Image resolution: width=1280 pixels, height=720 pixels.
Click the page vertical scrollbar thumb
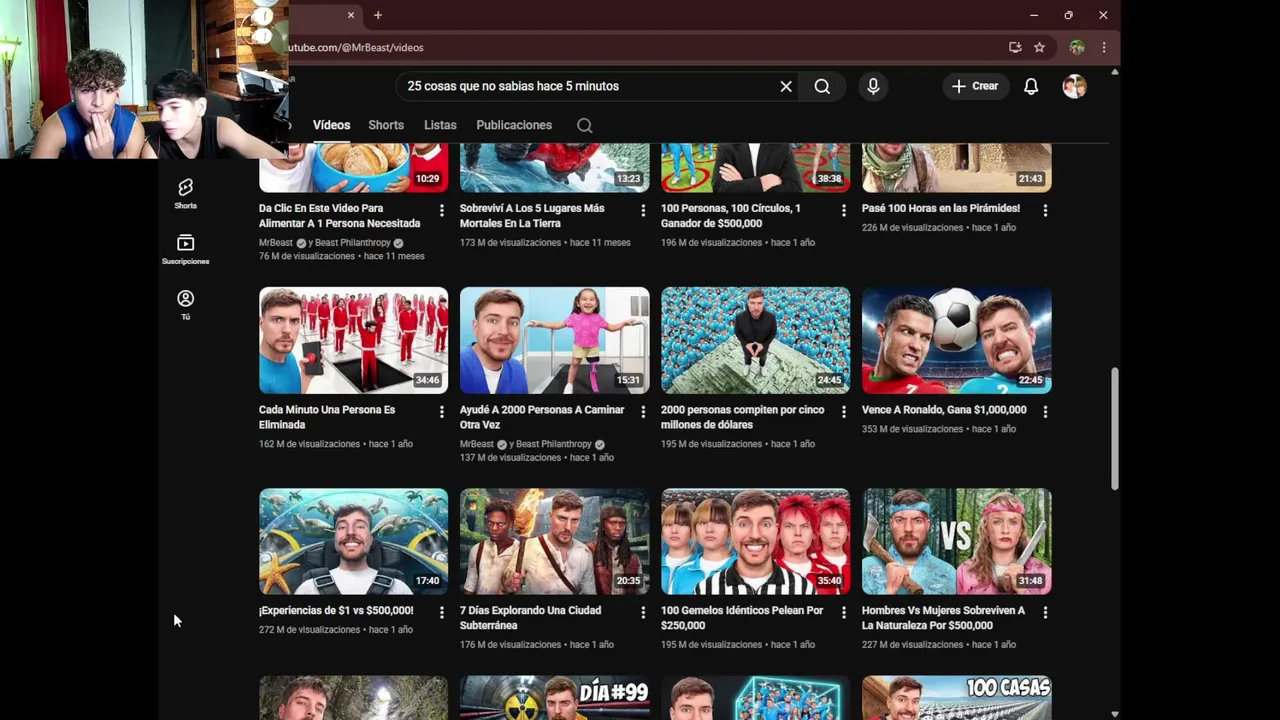coord(1114,429)
